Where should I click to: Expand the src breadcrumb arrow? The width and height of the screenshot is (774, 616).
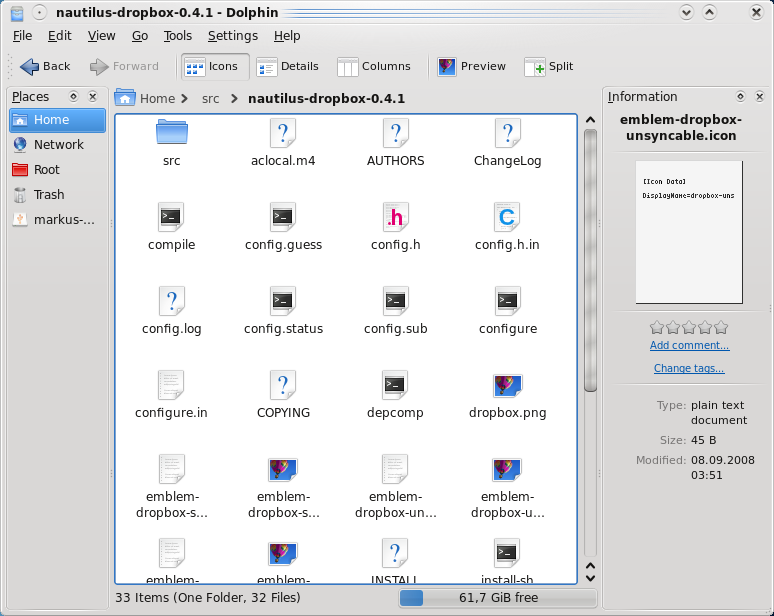234,99
